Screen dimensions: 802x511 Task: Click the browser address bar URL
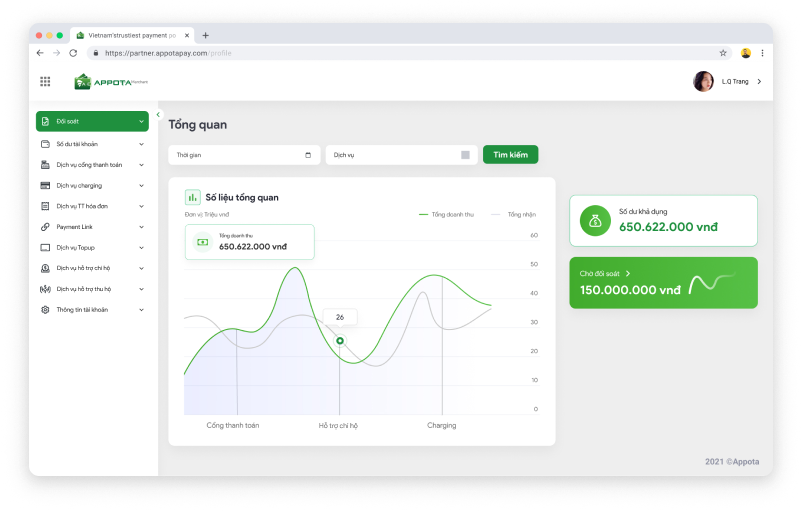(168, 53)
